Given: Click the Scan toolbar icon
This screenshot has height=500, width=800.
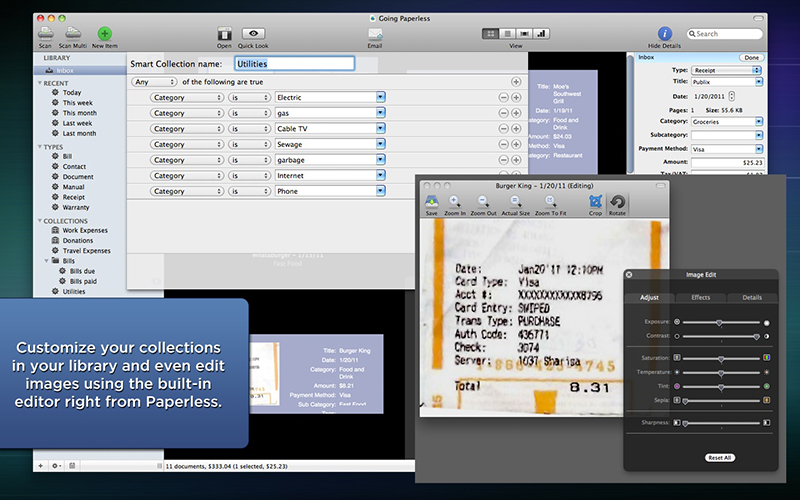Looking at the screenshot, I should point(45,34).
